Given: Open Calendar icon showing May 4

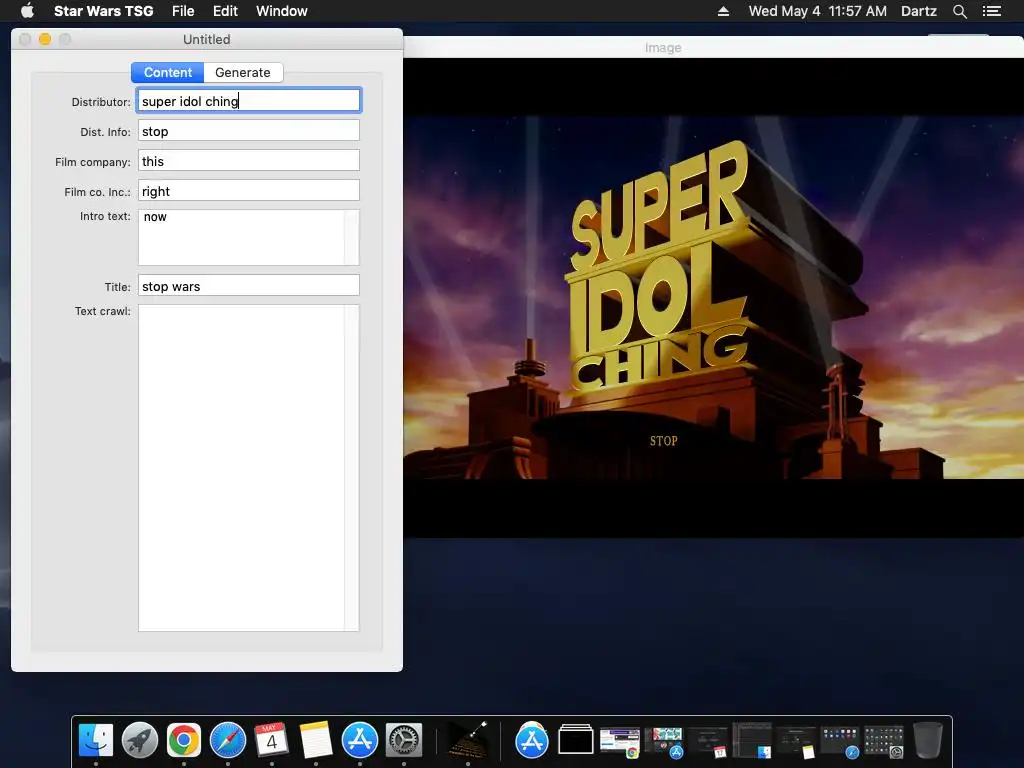Looking at the screenshot, I should 272,740.
